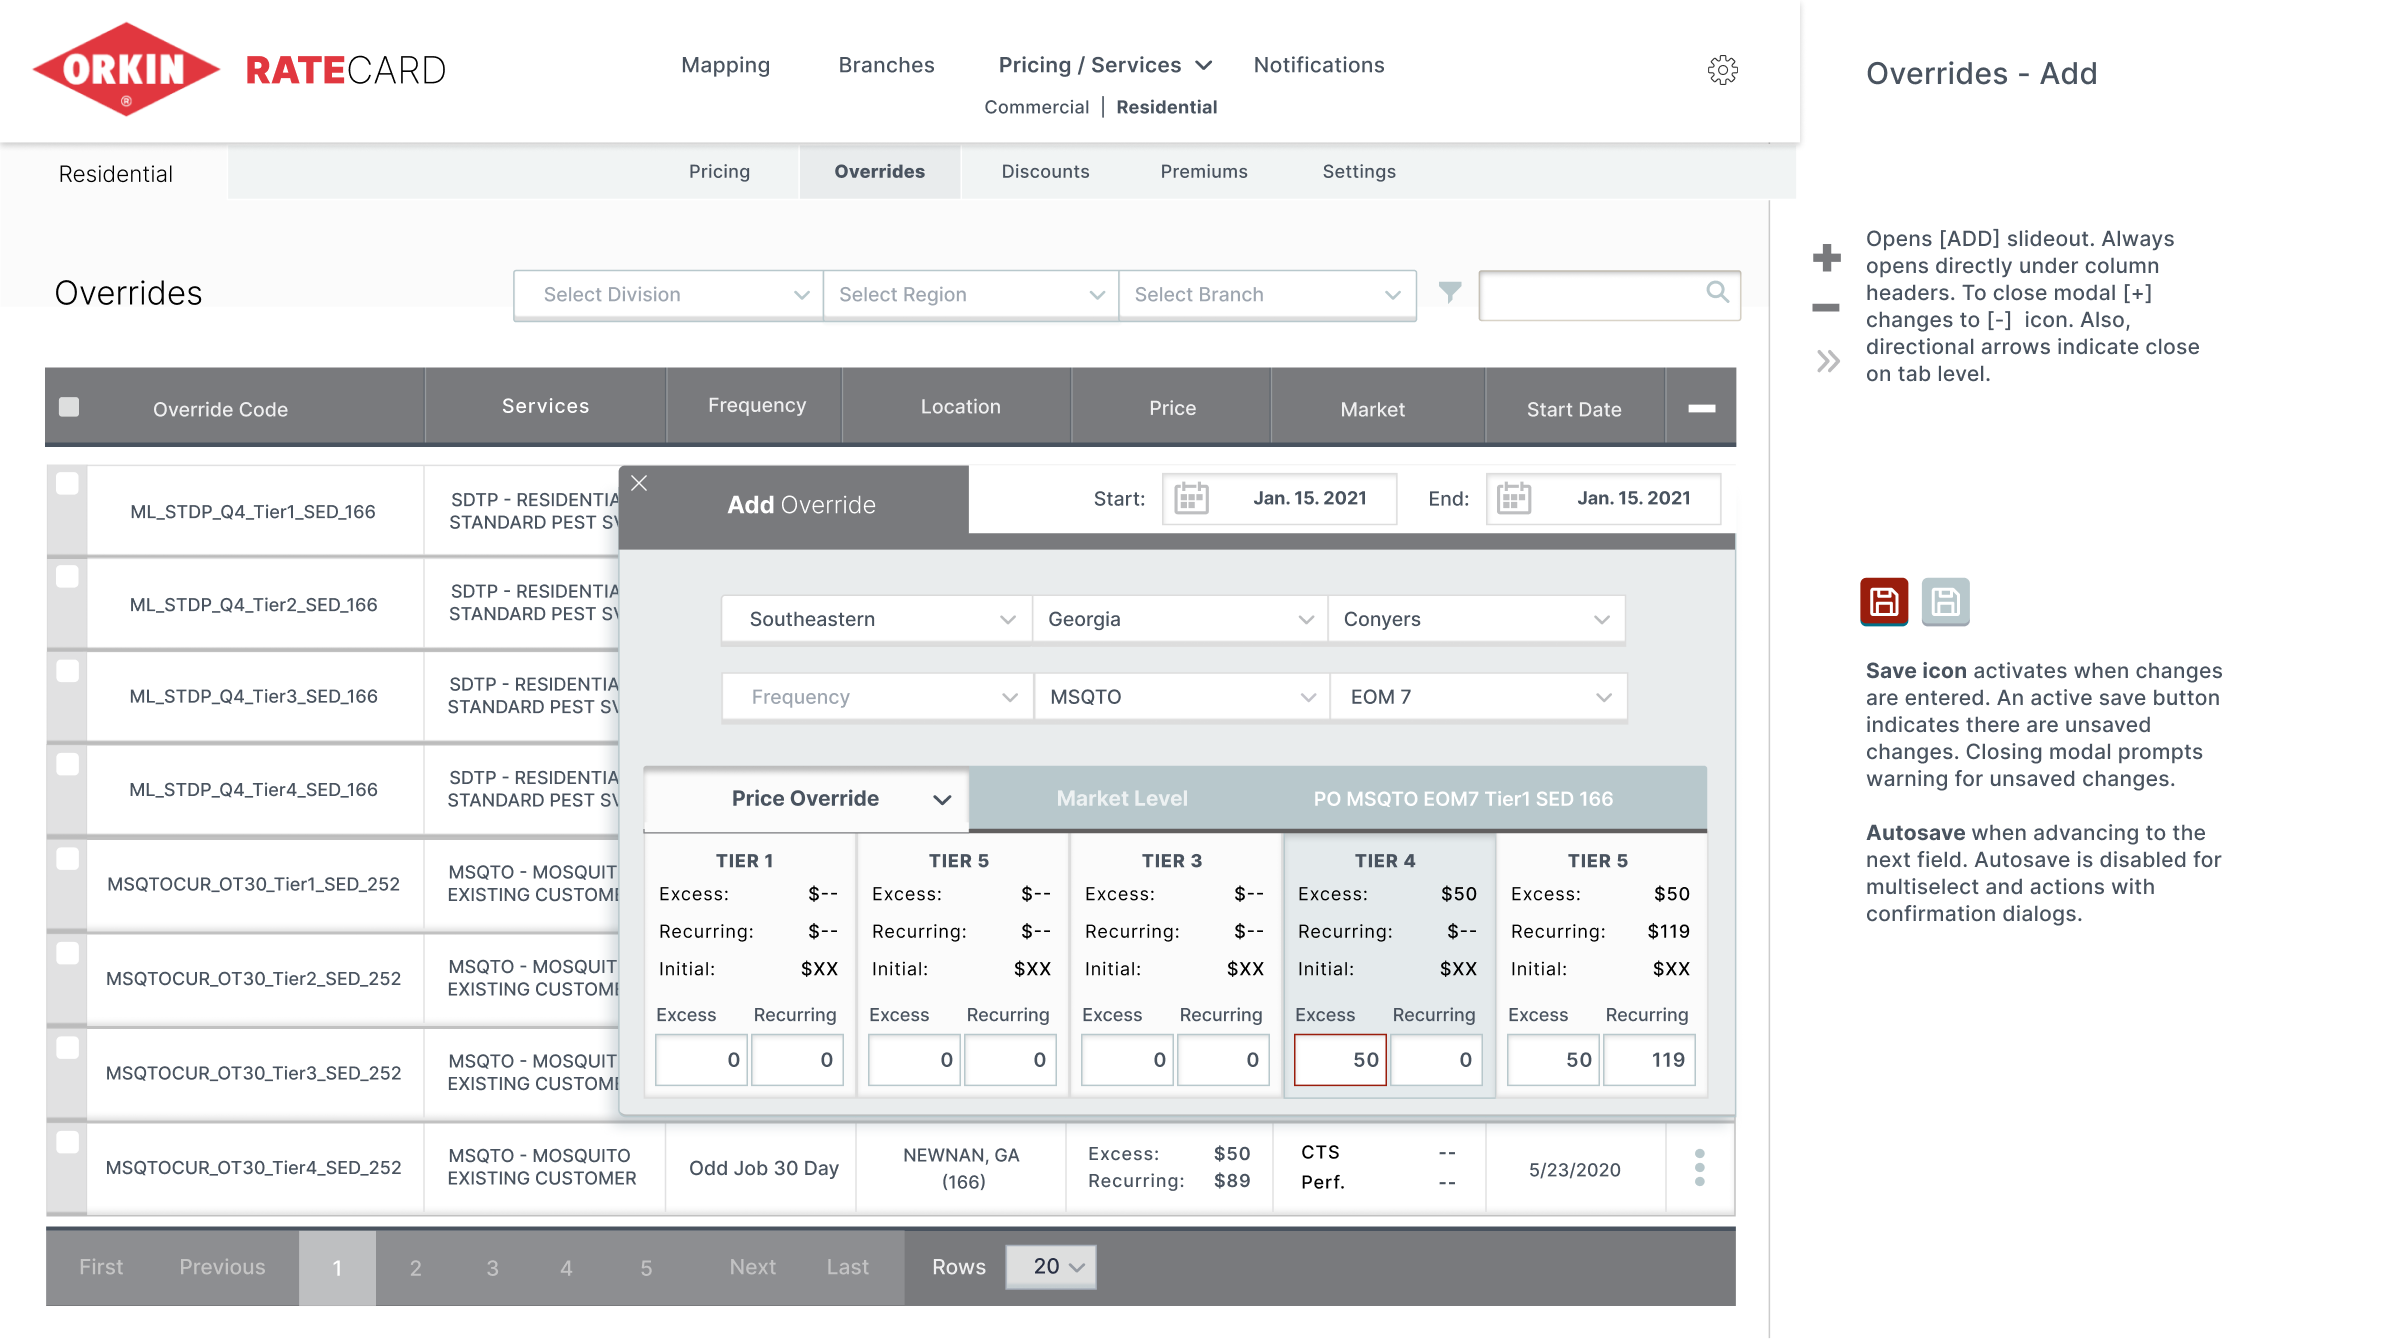Switch to the Discounts tab
This screenshot has height=1344, width=2400.
(1045, 172)
